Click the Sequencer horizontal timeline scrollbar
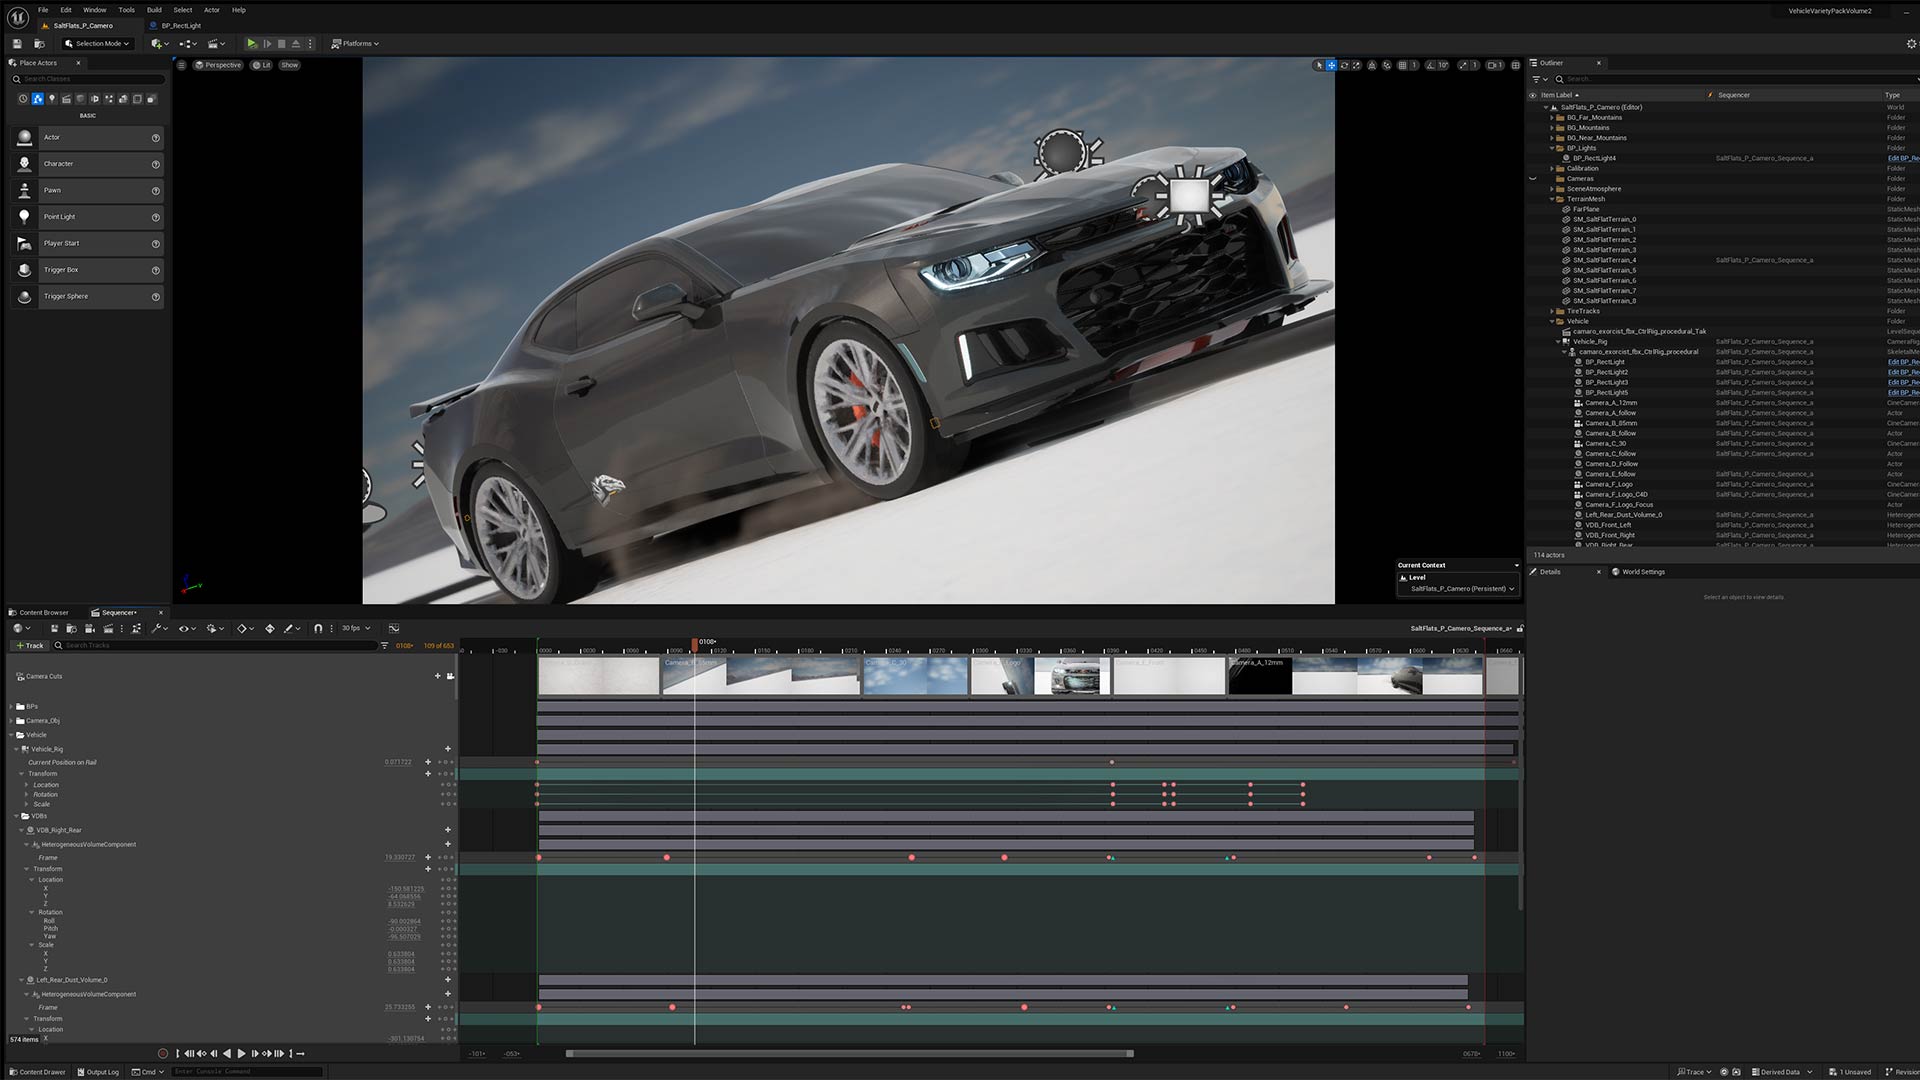The height and width of the screenshot is (1080, 1920). 849,1054
